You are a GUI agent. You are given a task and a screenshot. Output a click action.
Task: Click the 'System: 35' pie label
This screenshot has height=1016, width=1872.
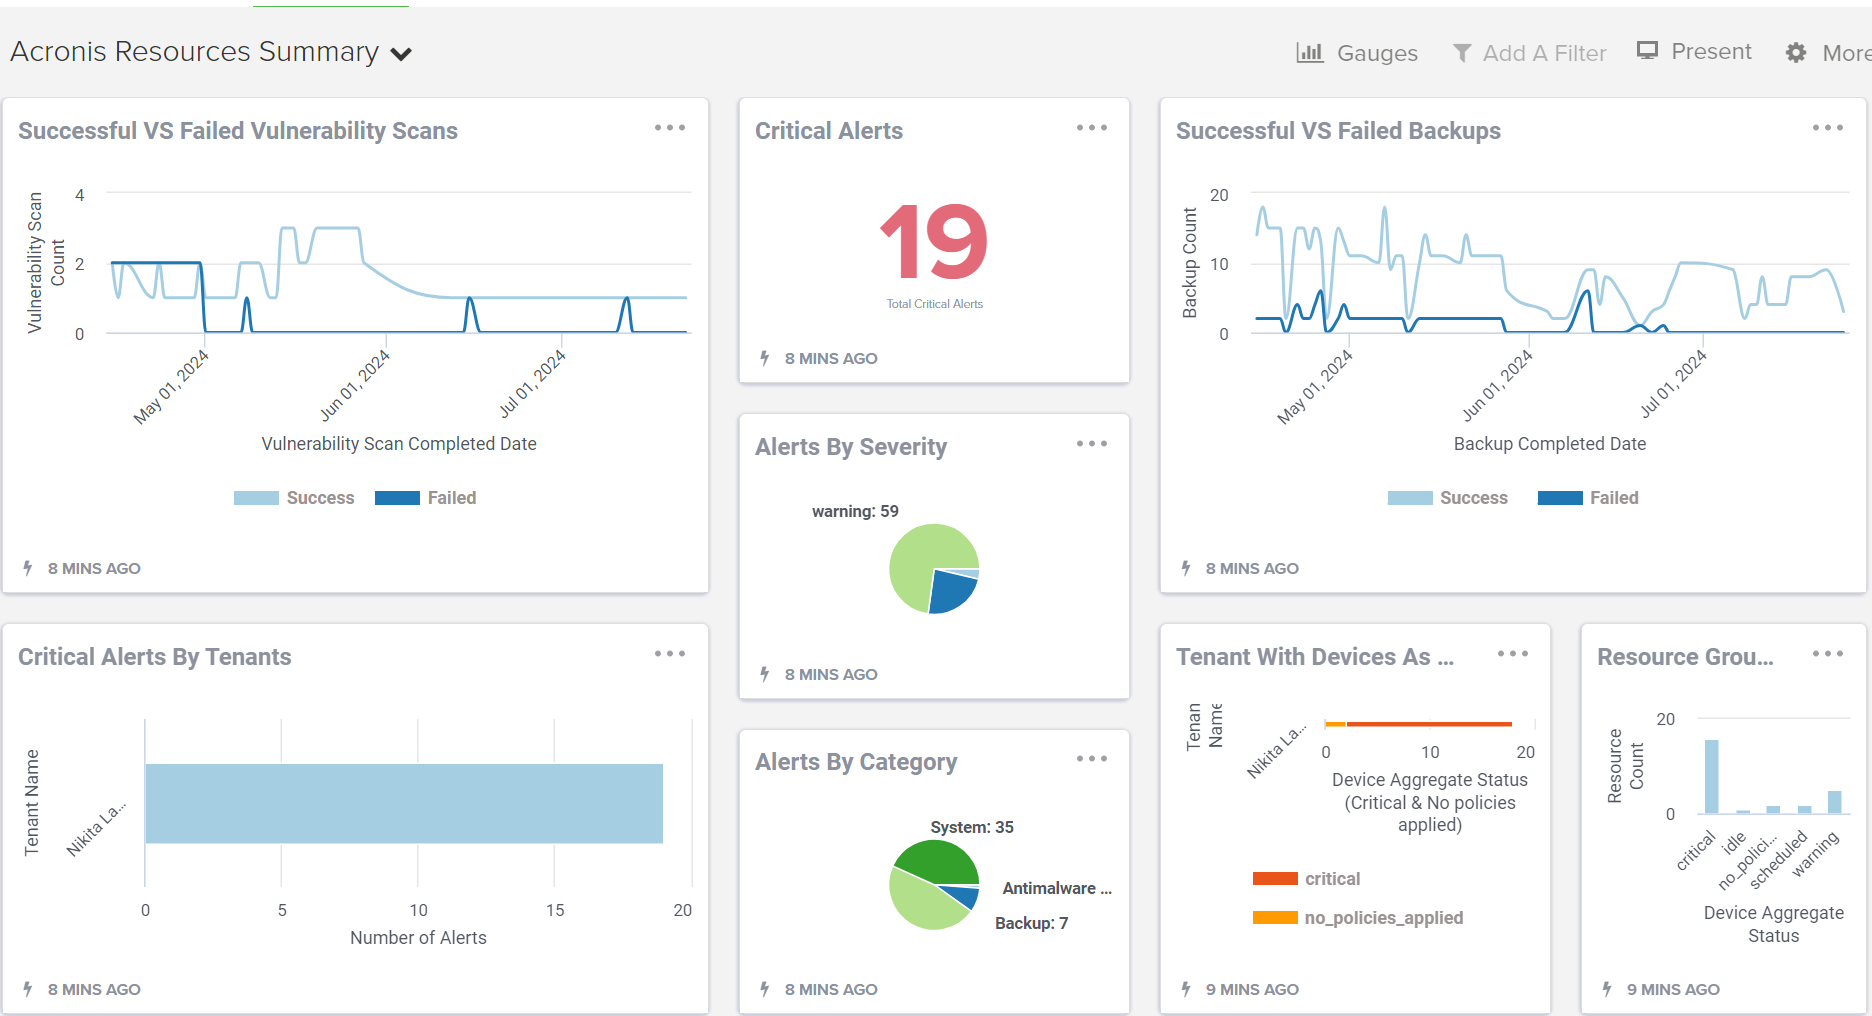point(972,827)
